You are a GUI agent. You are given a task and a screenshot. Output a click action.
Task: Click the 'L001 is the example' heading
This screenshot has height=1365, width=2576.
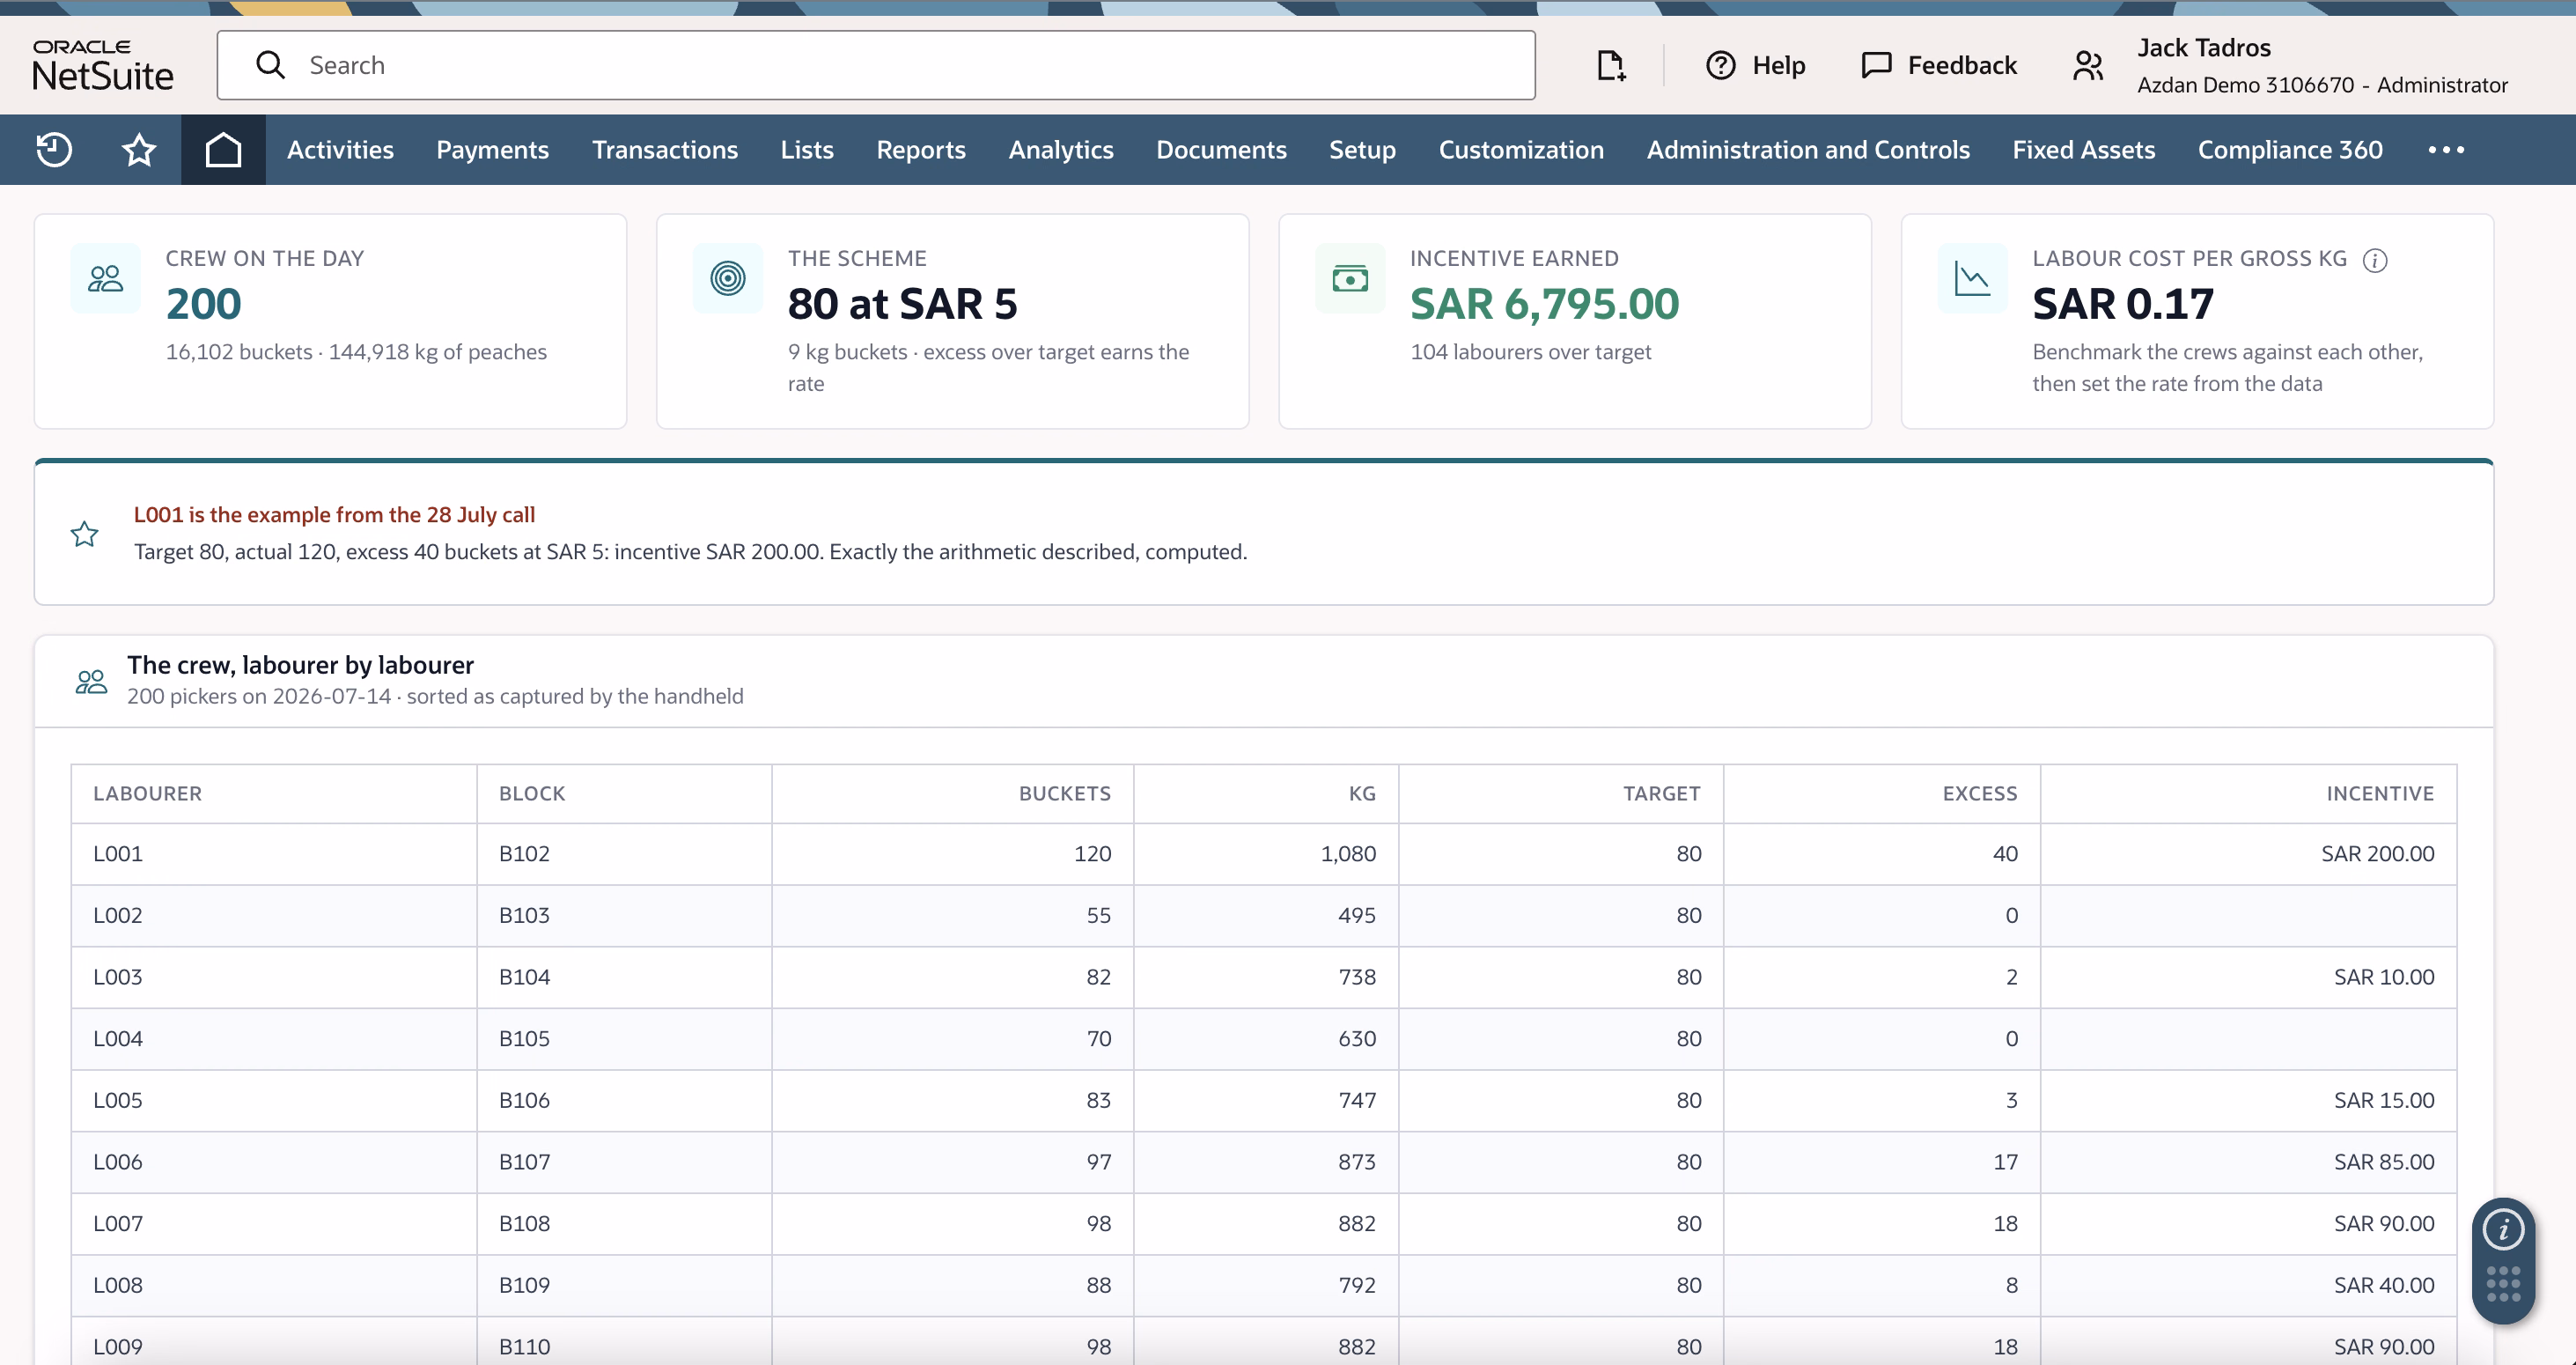point(334,515)
